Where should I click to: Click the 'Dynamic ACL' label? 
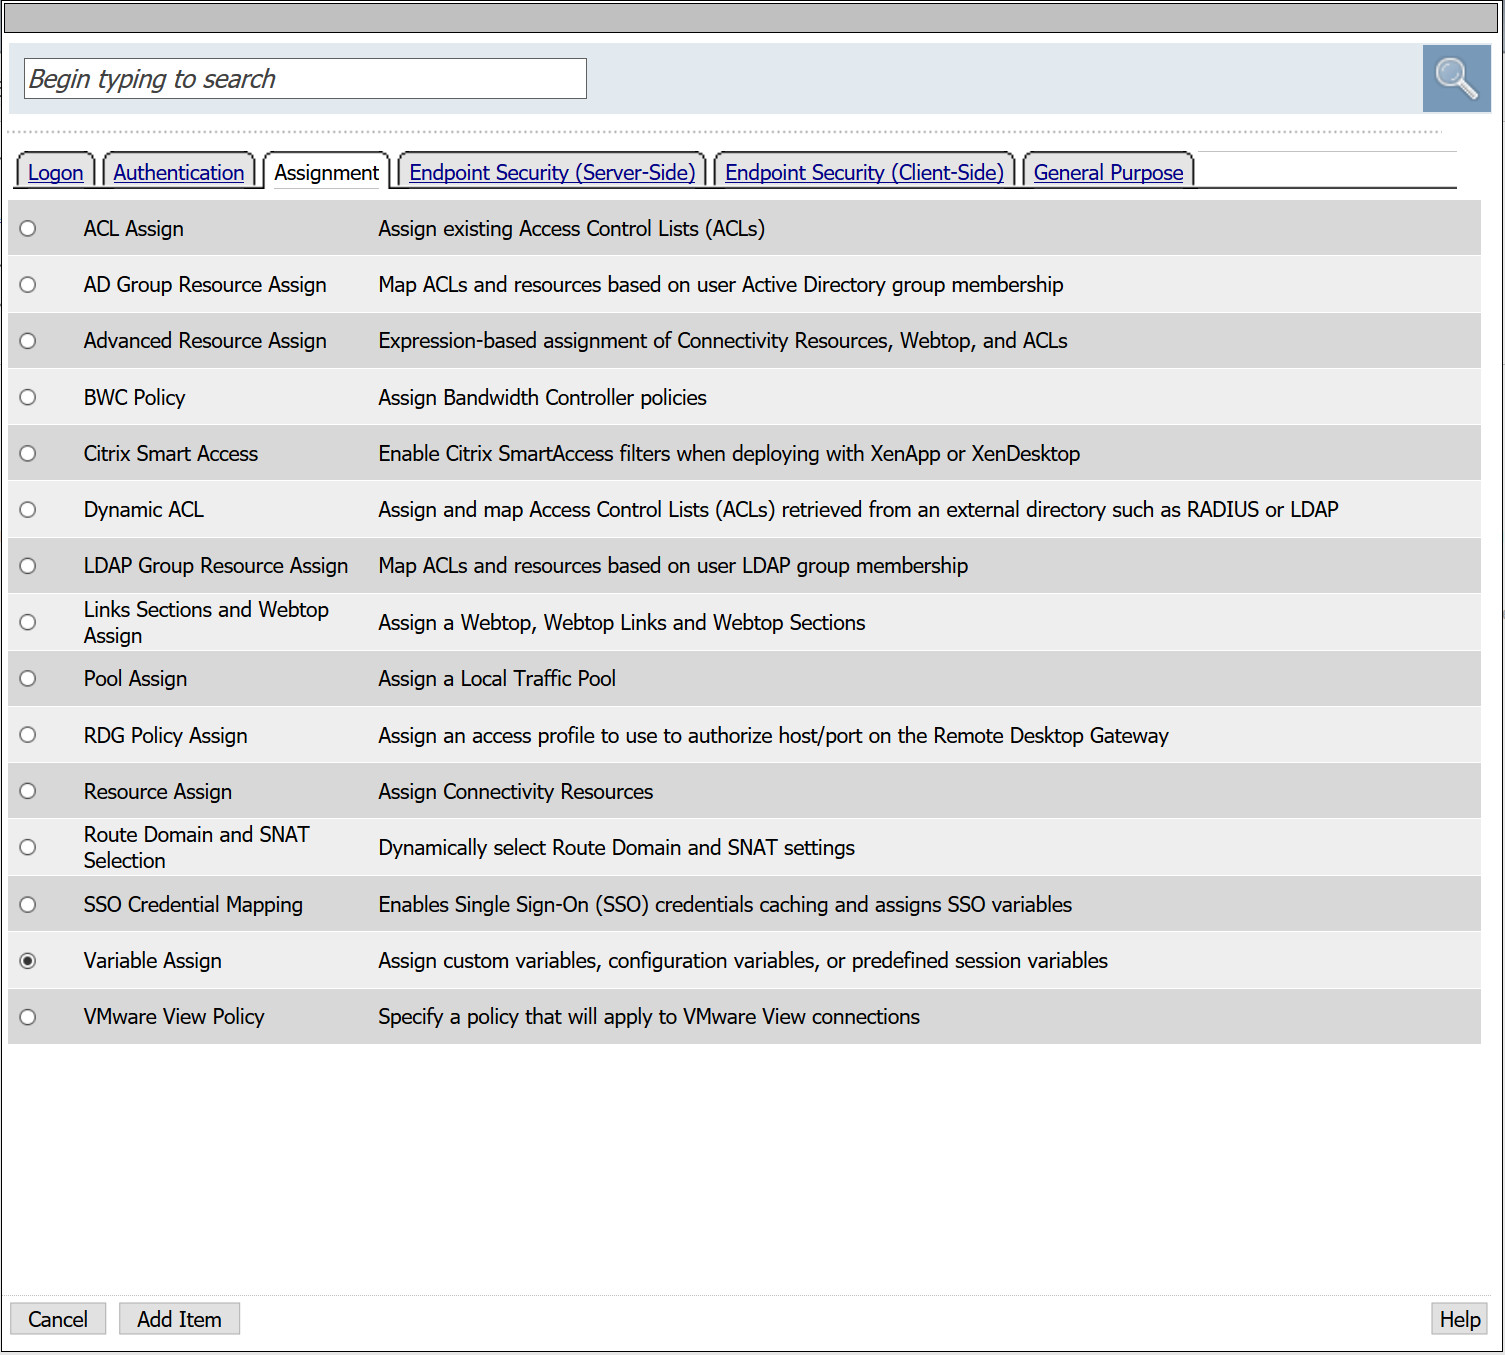144,510
